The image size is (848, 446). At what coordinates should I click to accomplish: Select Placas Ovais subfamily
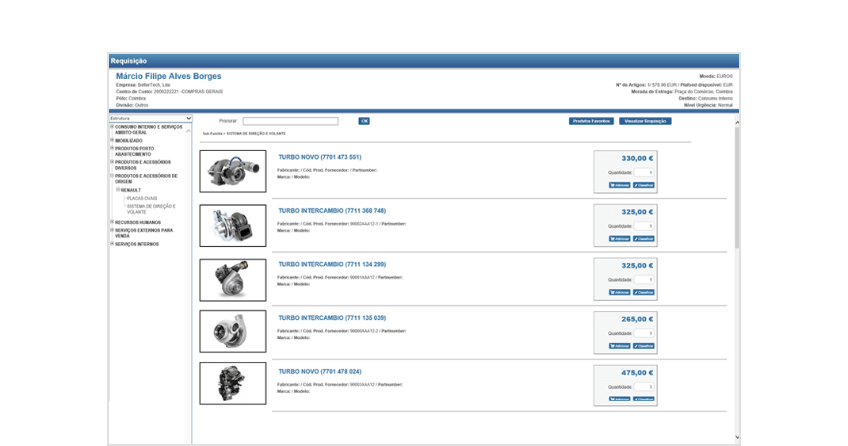(x=142, y=198)
